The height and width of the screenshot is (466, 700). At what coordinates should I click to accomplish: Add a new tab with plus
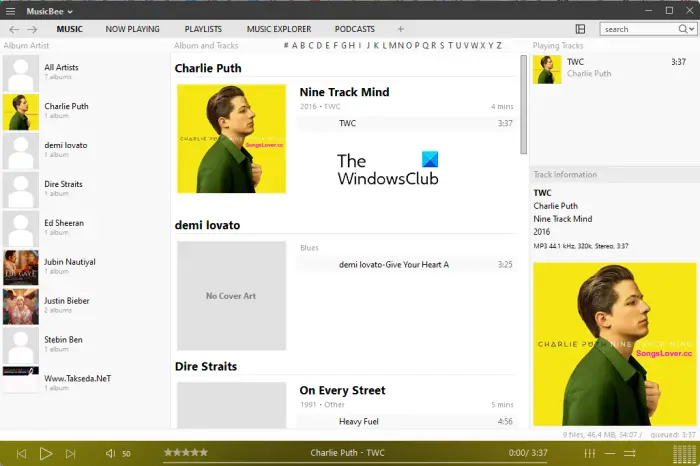(x=401, y=29)
